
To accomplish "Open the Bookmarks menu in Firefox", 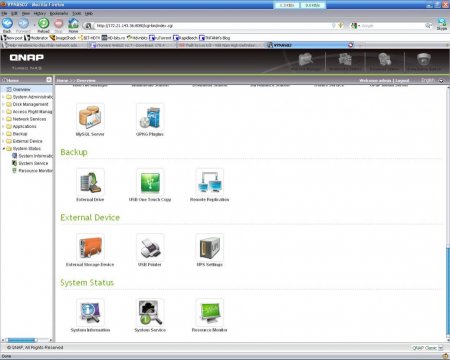I will pos(59,13).
